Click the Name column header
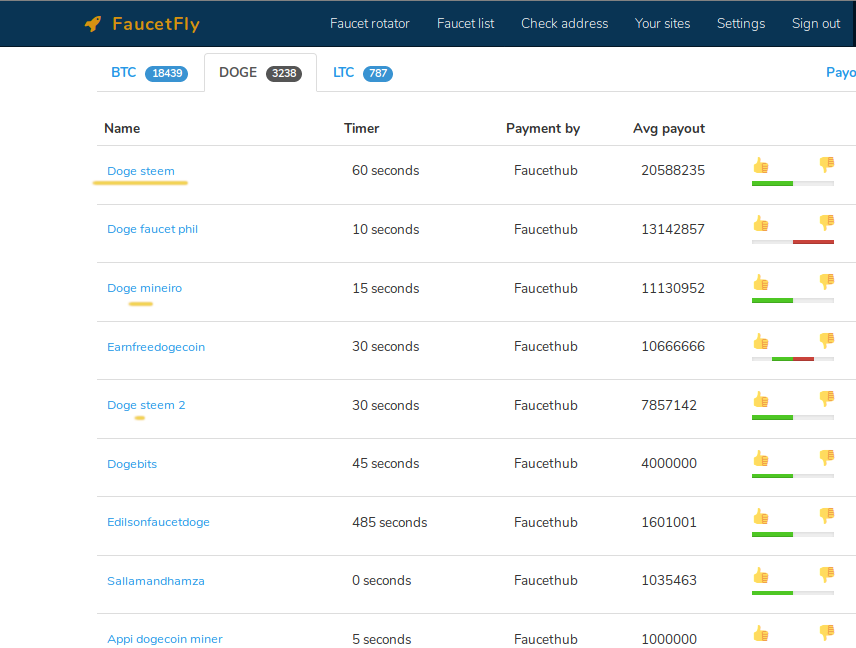856x648 pixels. tap(122, 128)
